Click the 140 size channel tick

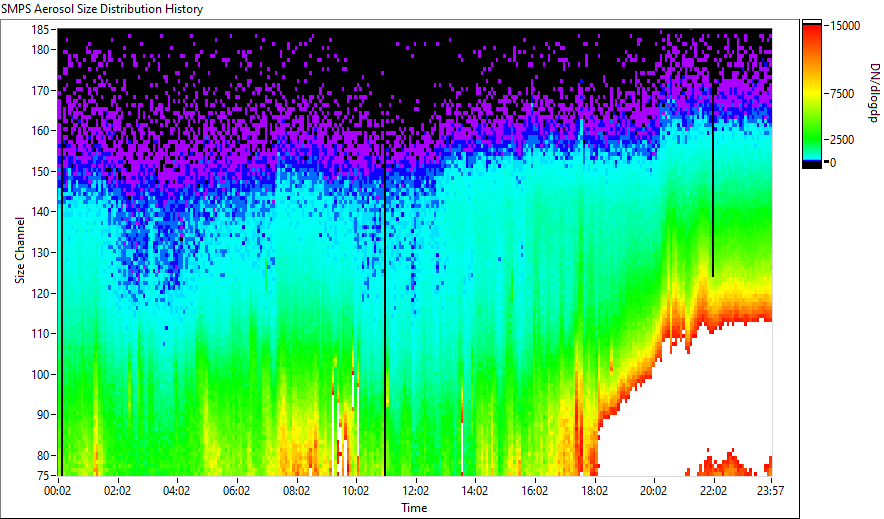40,212
